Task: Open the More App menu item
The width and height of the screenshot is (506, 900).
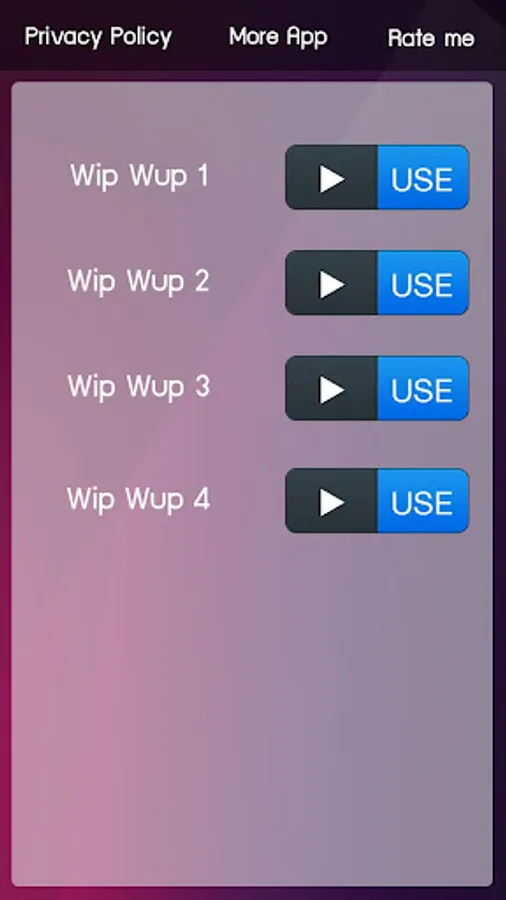Action: tap(278, 37)
